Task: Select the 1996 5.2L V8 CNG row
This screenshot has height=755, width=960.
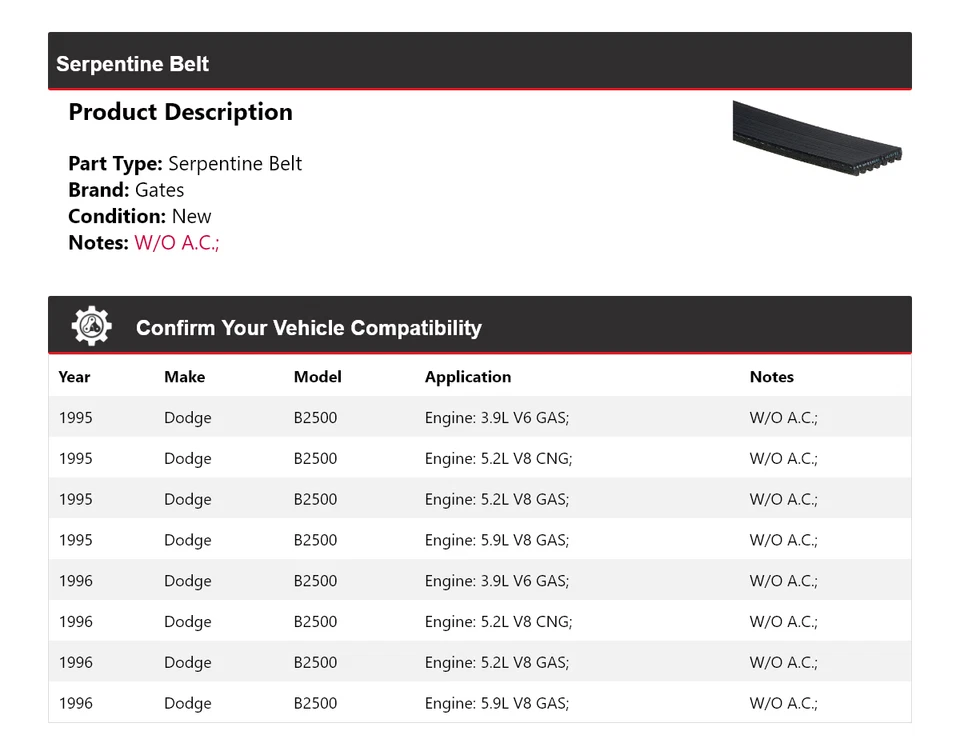Action: coord(479,622)
